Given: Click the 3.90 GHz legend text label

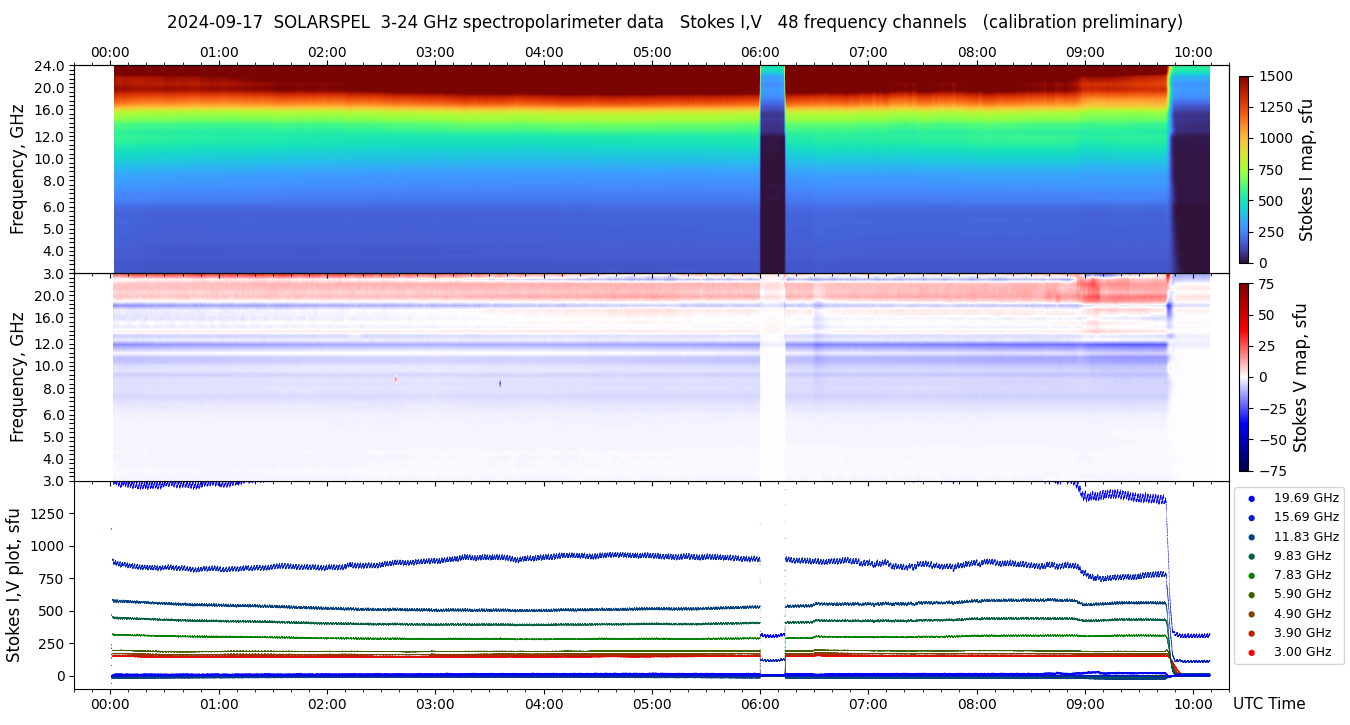Looking at the screenshot, I should point(1302,633).
